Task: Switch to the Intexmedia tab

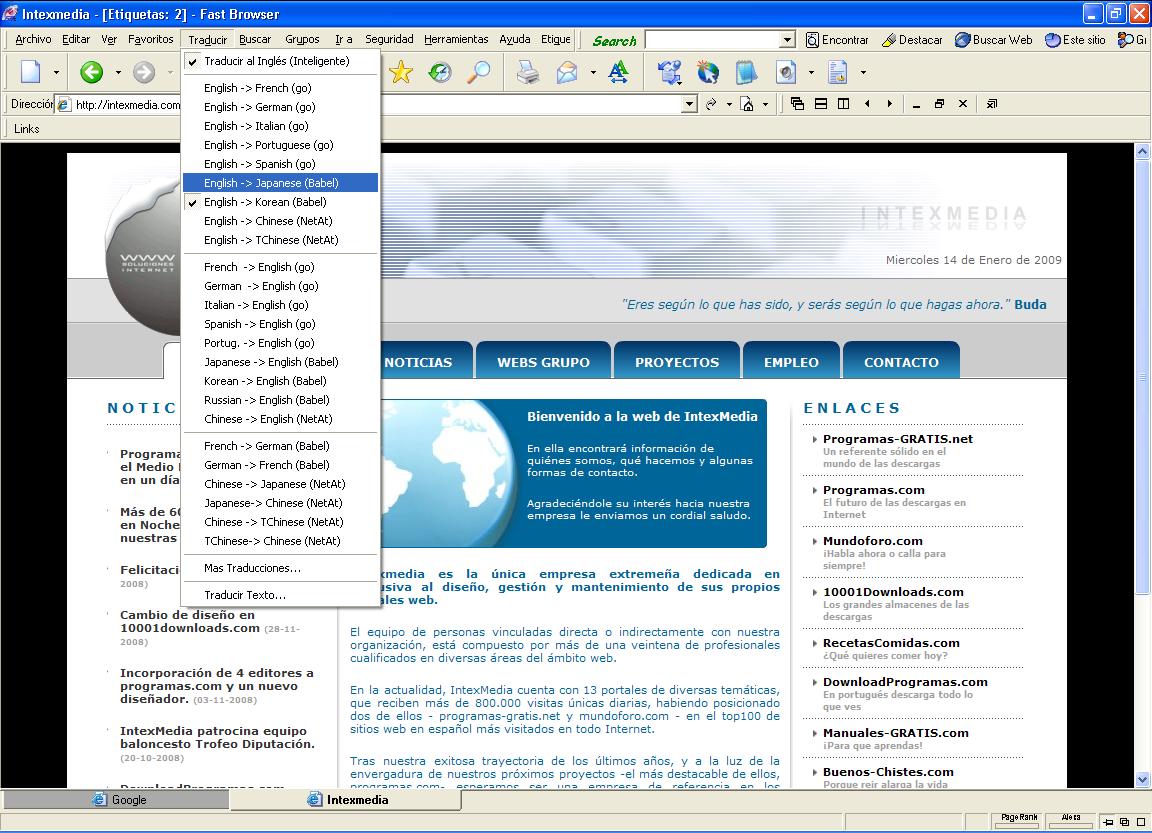Action: click(346, 799)
